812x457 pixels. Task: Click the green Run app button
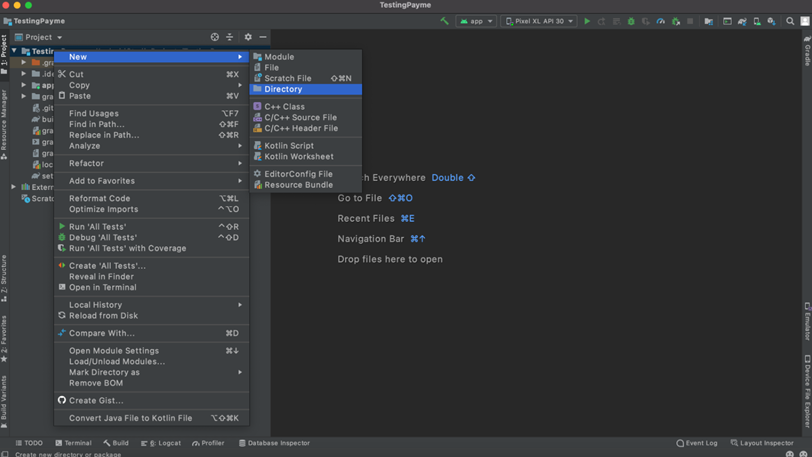point(587,21)
